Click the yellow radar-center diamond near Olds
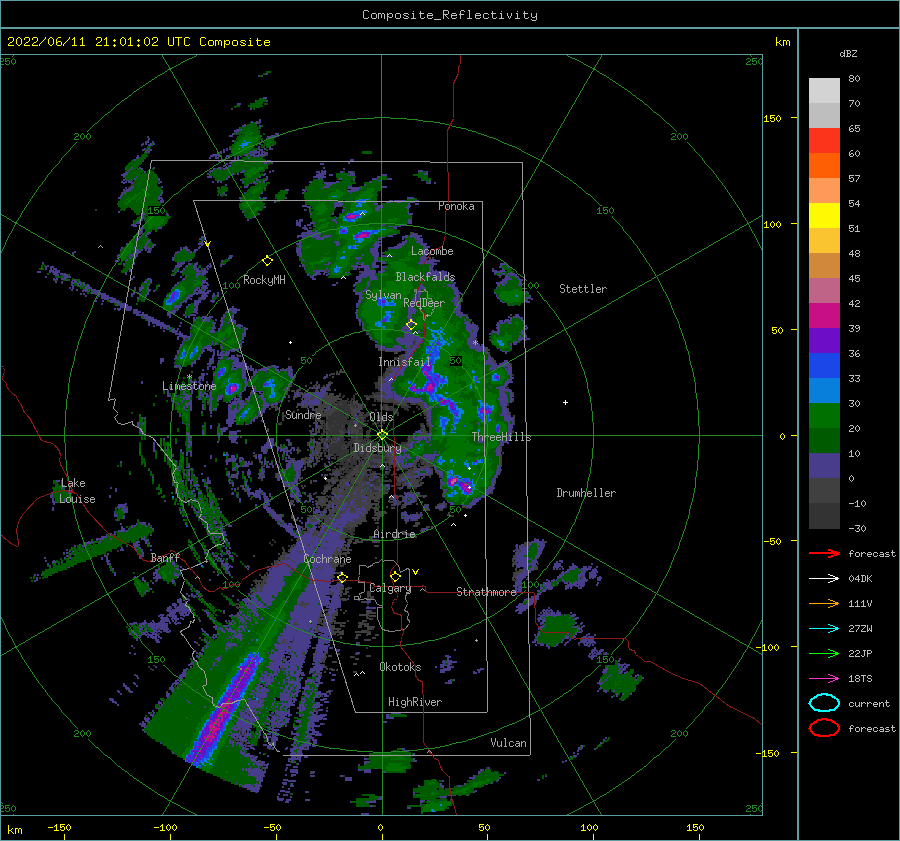 (382, 435)
